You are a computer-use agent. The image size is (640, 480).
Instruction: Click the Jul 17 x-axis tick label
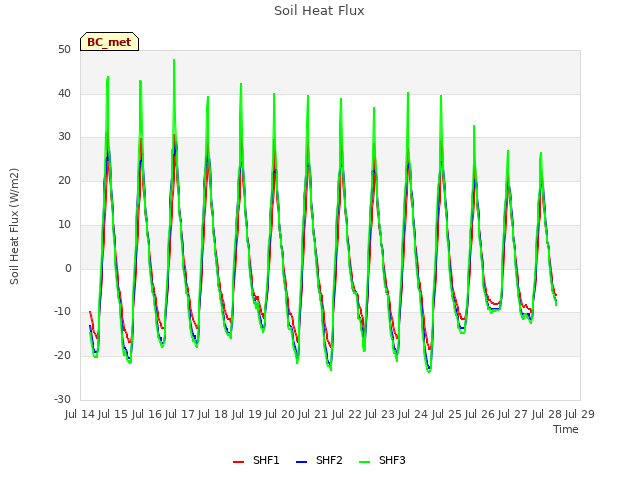pyautogui.click(x=180, y=414)
